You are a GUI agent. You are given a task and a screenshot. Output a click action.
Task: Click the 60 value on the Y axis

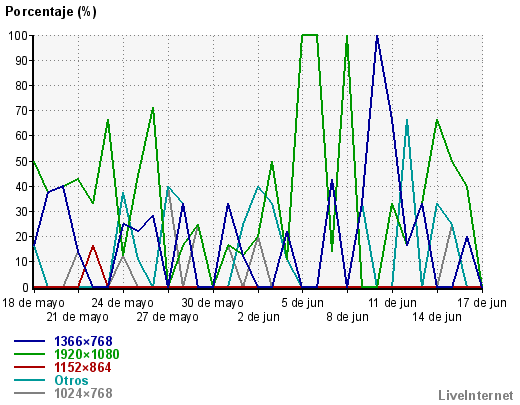[22, 136]
